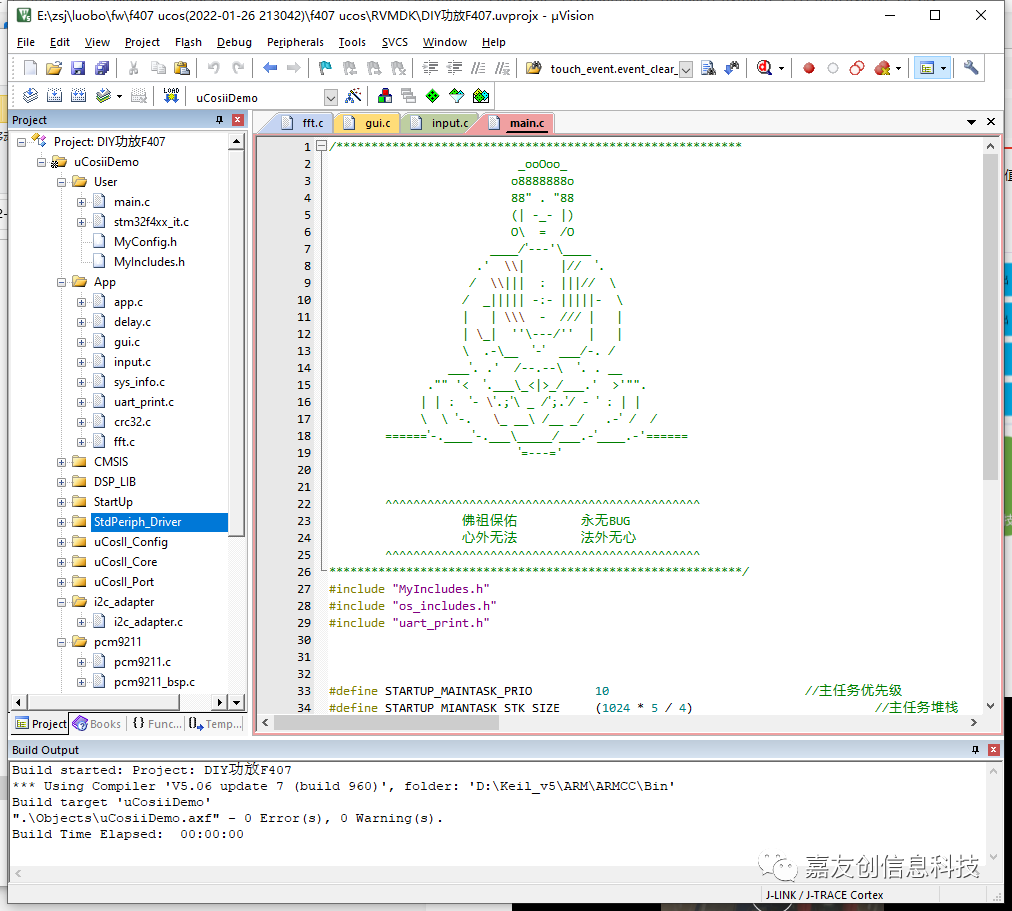Switch to the Books panel tab
1012x911 pixels.
tap(97, 724)
